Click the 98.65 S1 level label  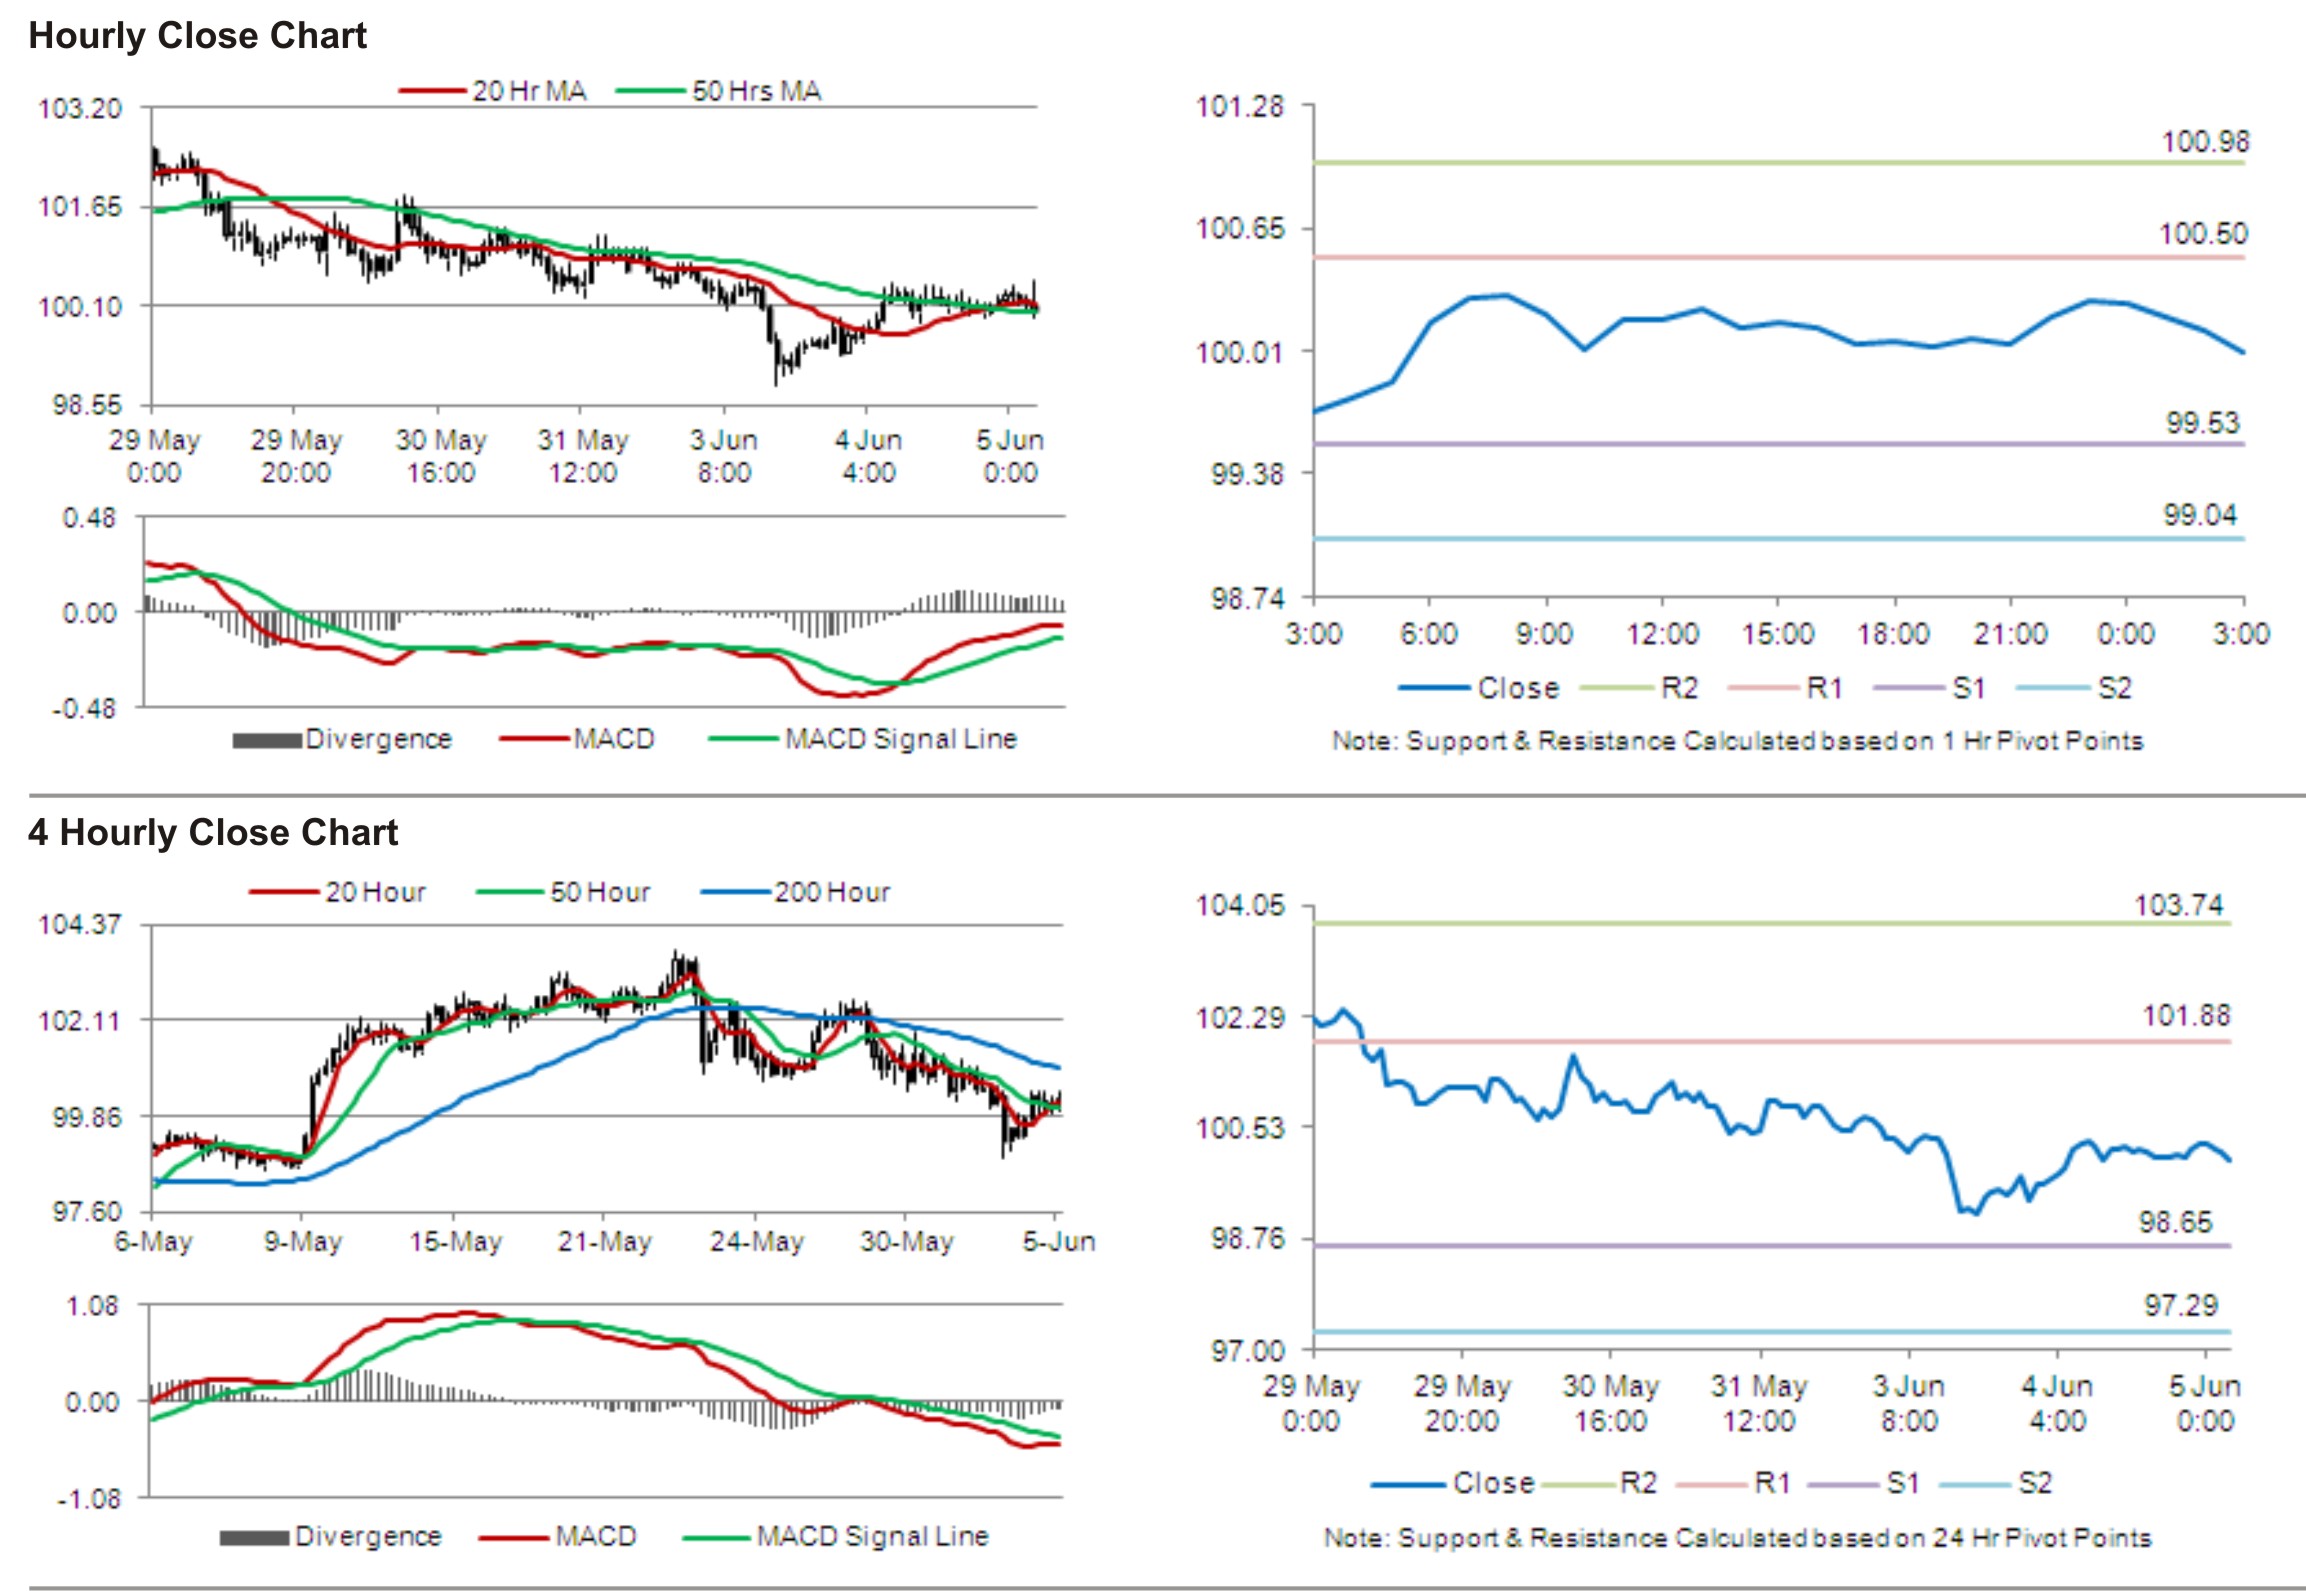[2176, 1222]
